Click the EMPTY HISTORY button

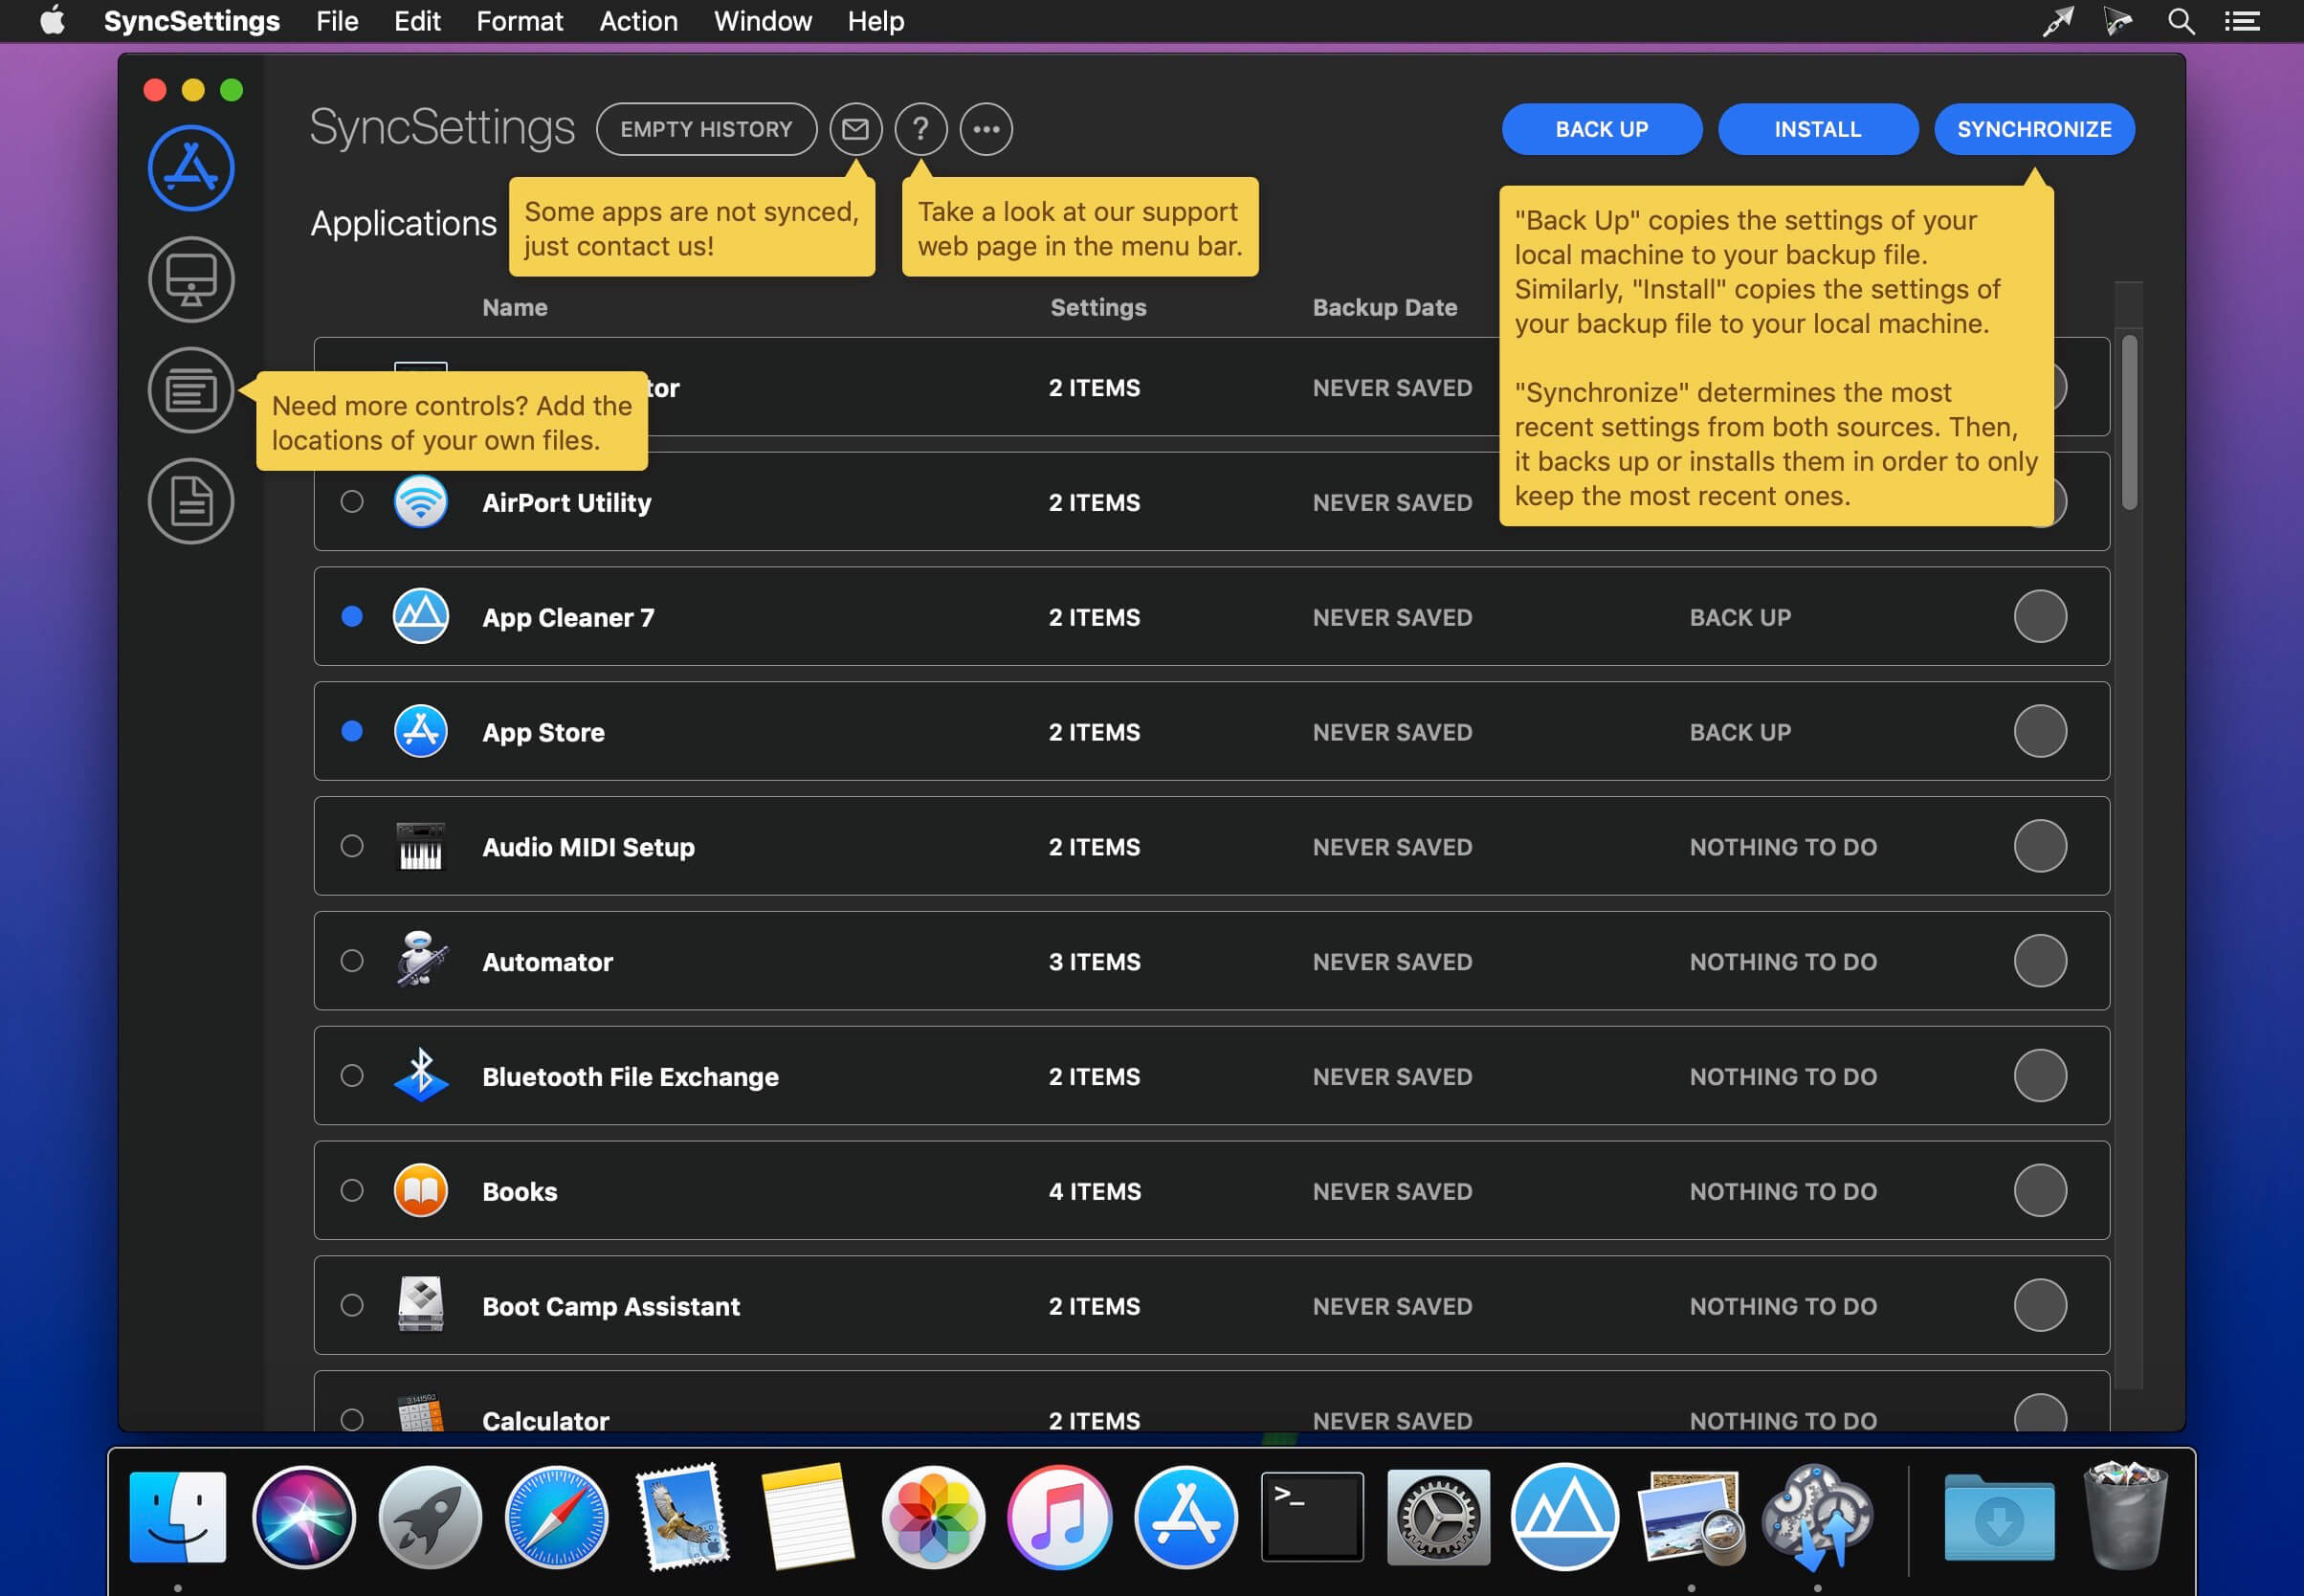click(x=706, y=129)
